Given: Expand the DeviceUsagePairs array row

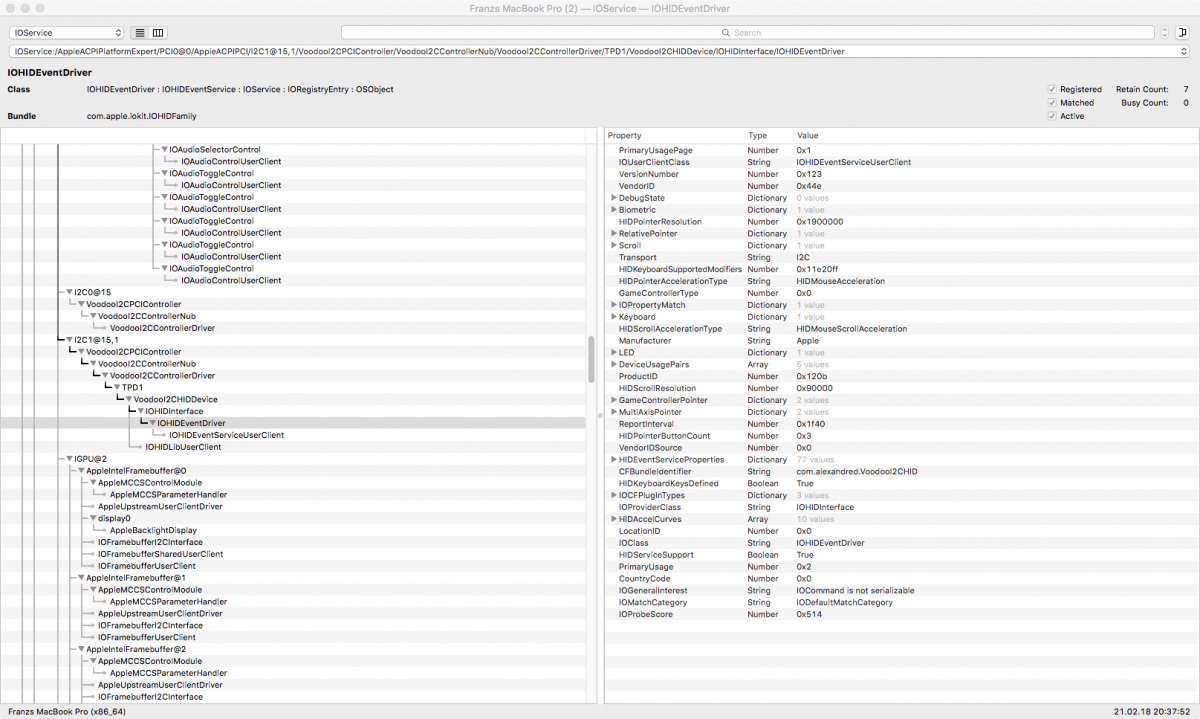Looking at the screenshot, I should click(x=614, y=365).
